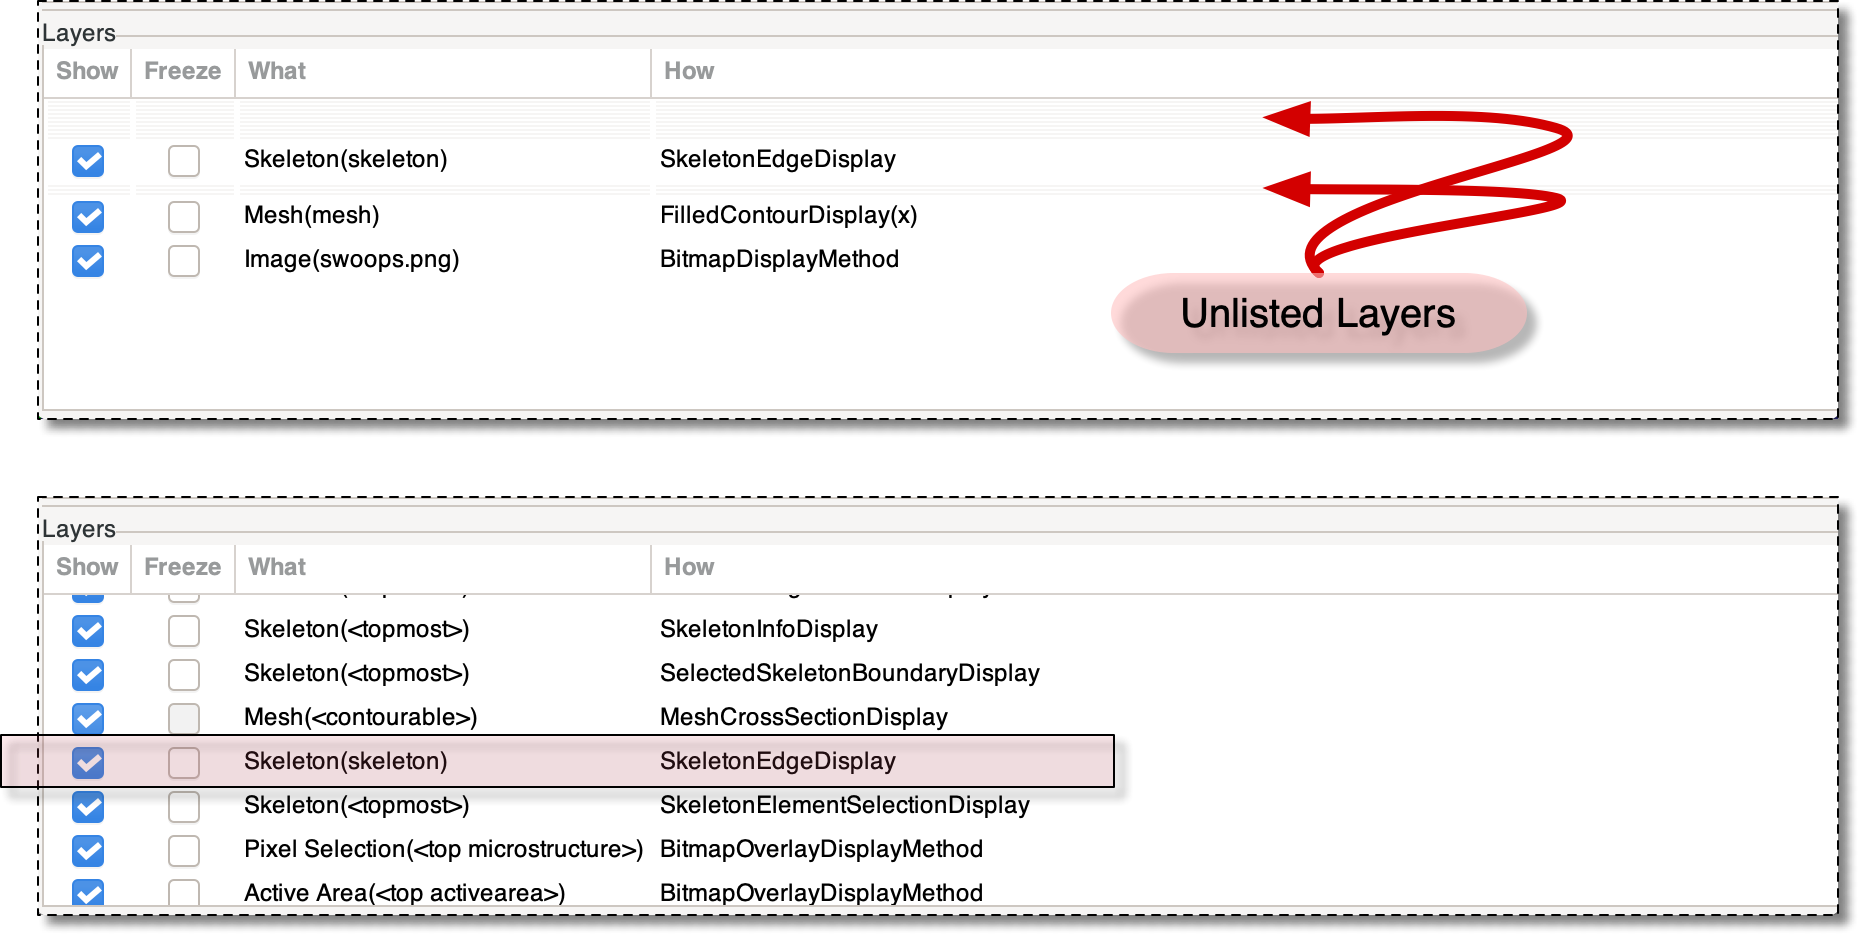Uncheck Show for Pixel Selection layer

(87, 851)
